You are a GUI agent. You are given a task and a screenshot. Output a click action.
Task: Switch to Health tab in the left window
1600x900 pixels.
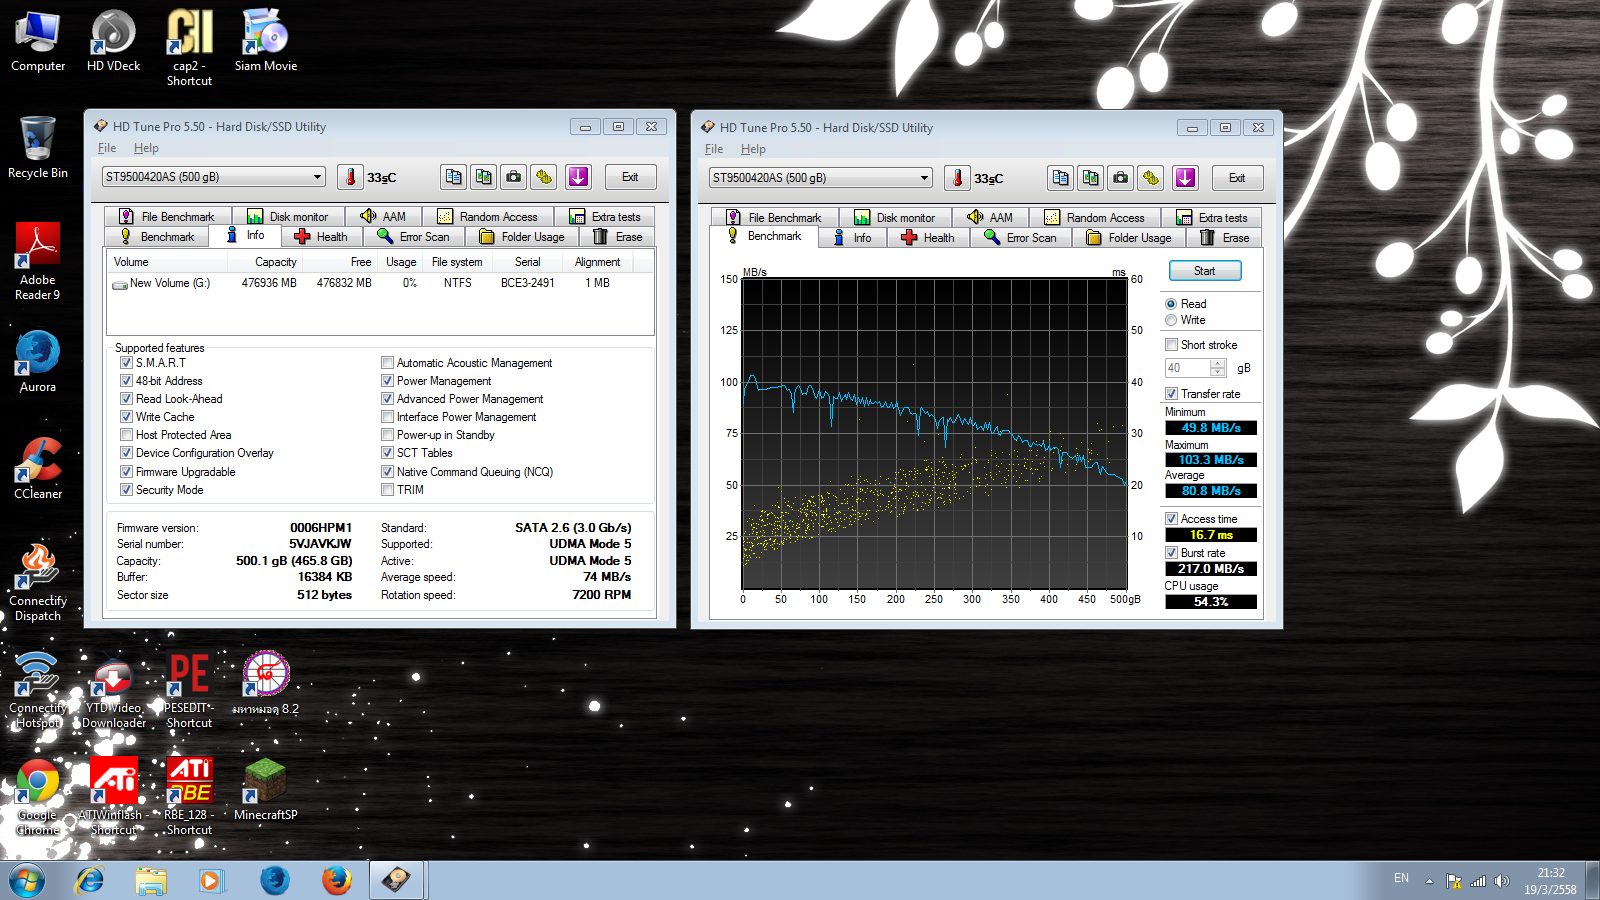321,237
